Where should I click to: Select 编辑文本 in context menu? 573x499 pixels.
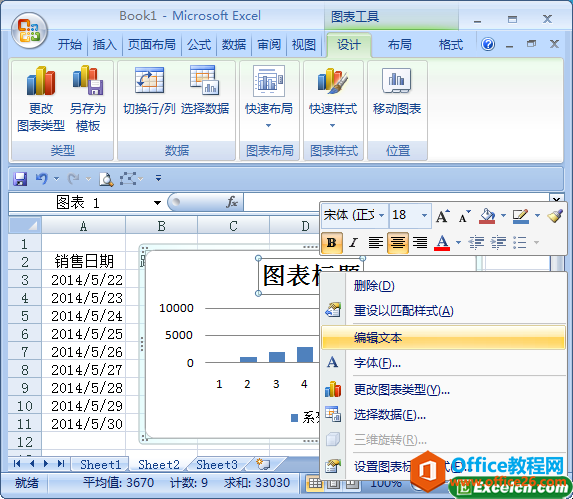pyautogui.click(x=443, y=338)
